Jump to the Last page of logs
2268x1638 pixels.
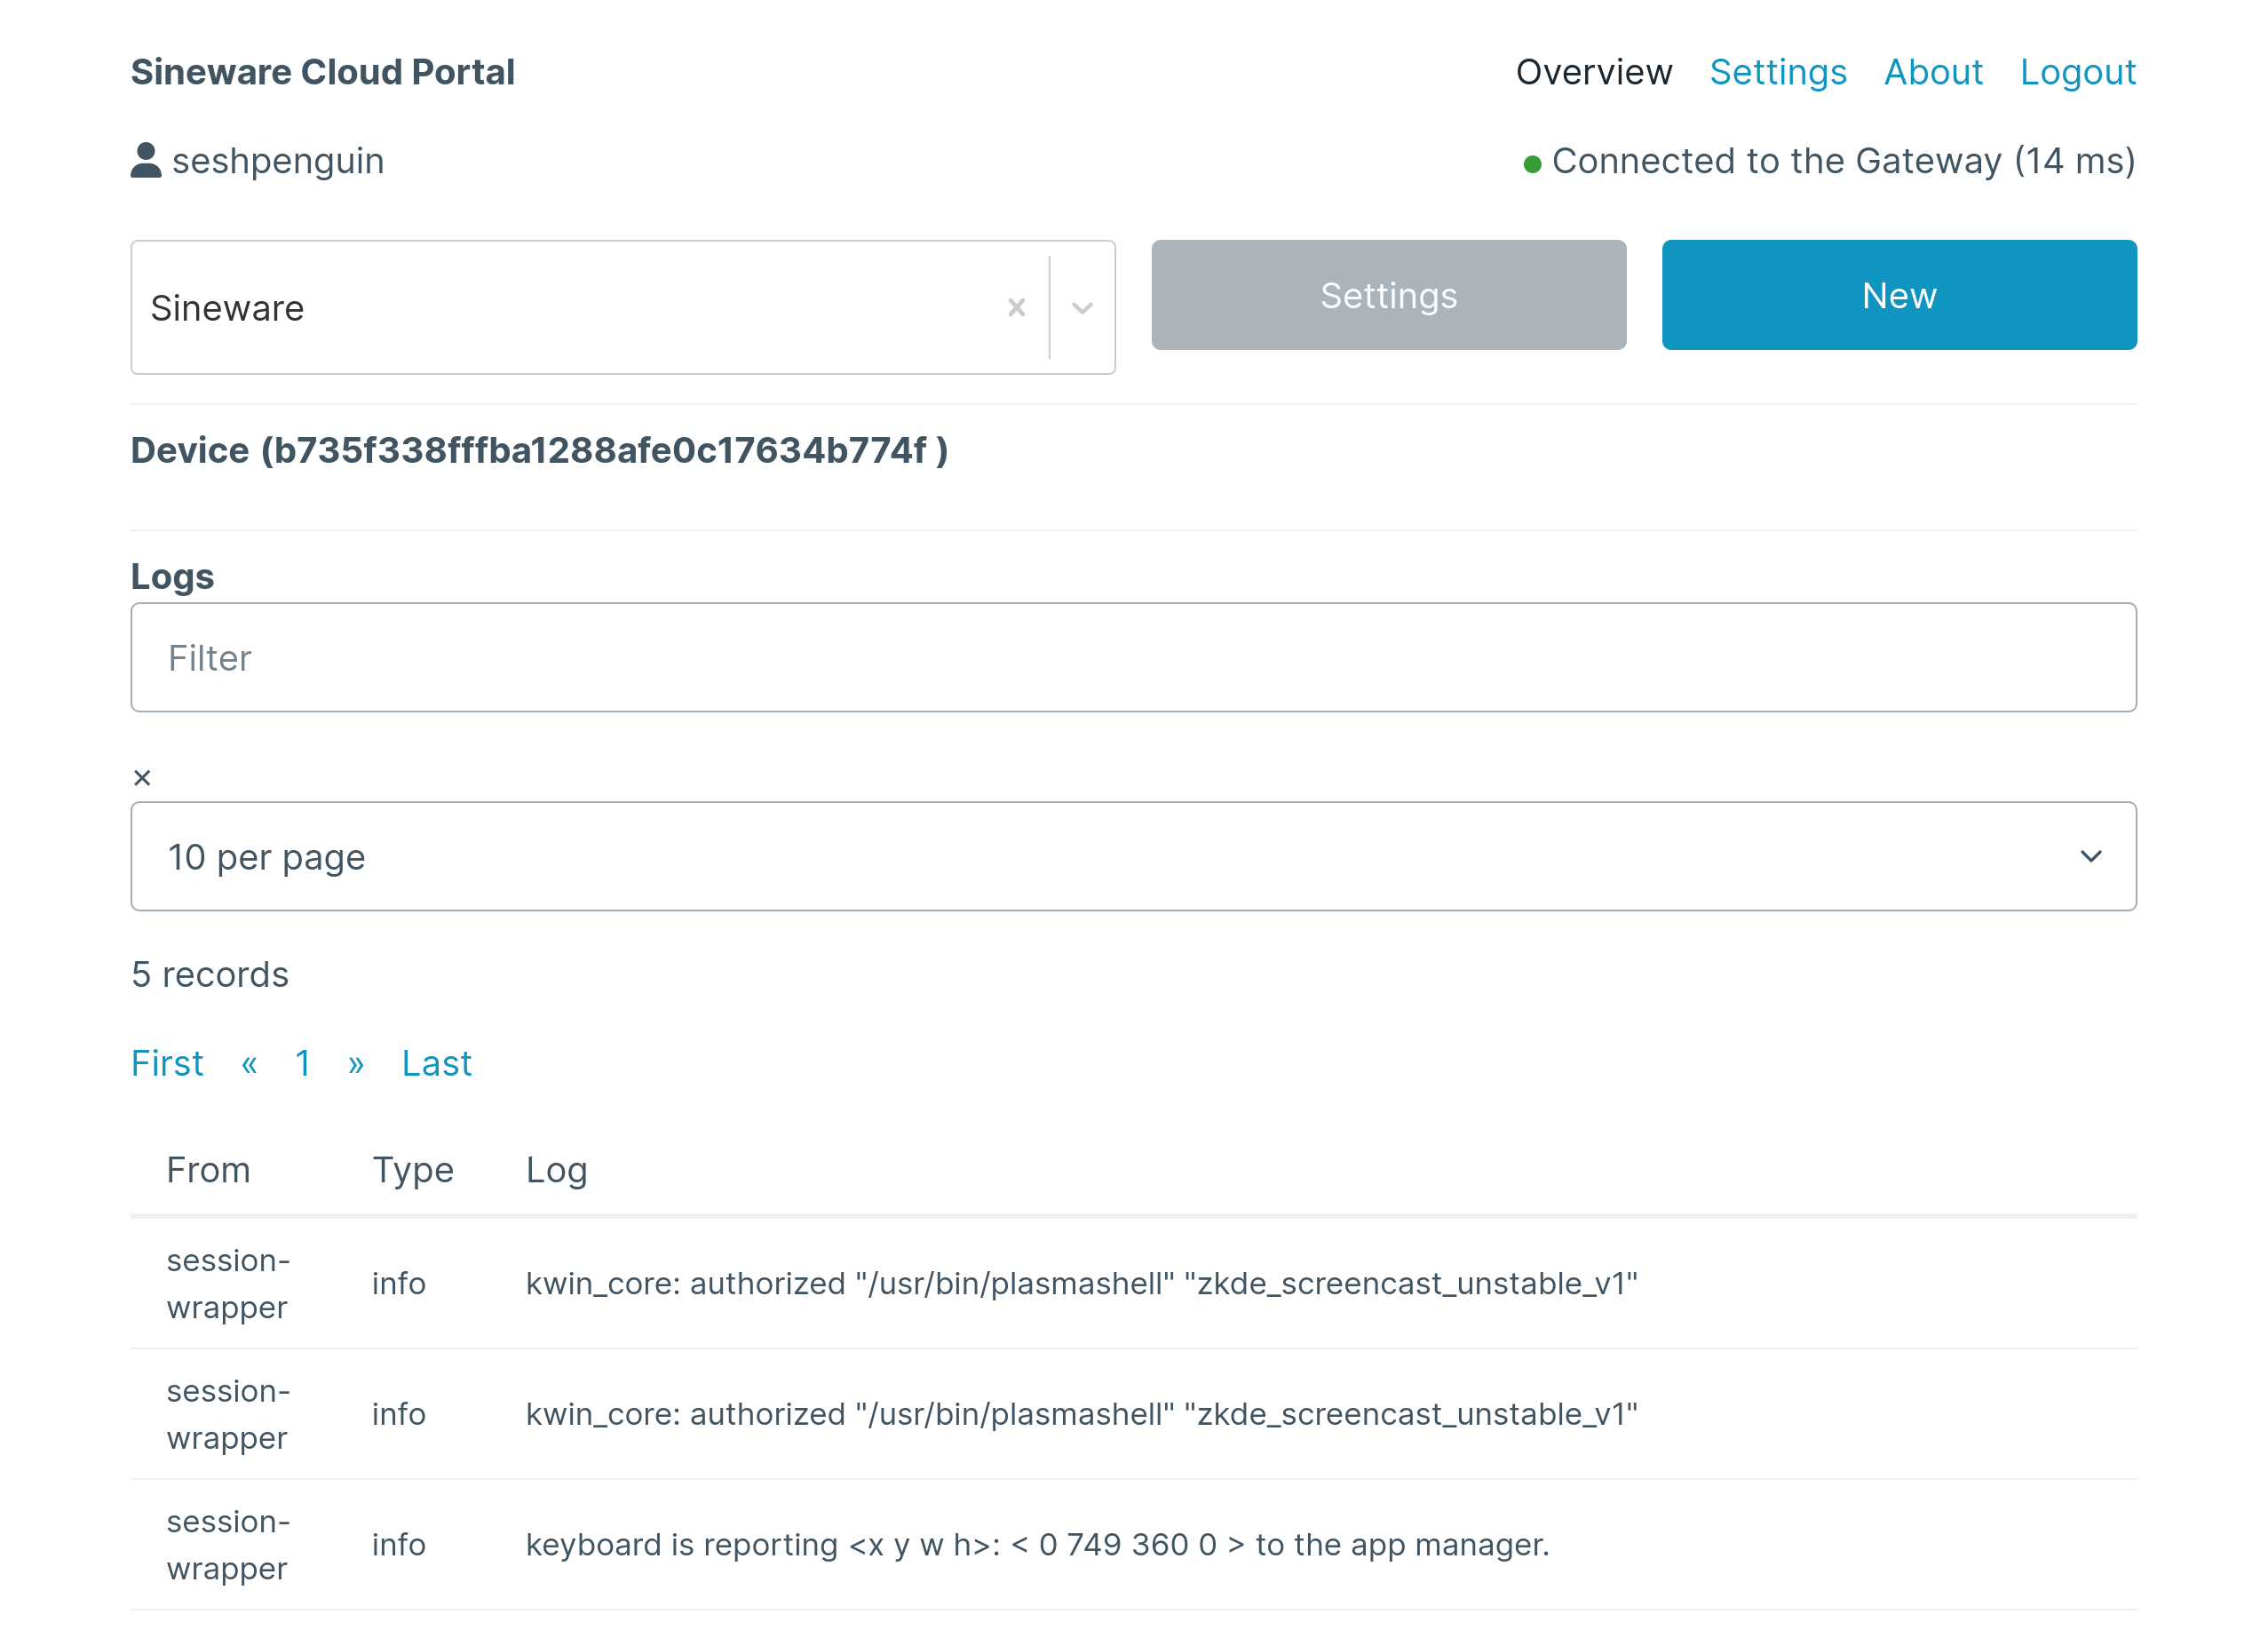coord(436,1063)
